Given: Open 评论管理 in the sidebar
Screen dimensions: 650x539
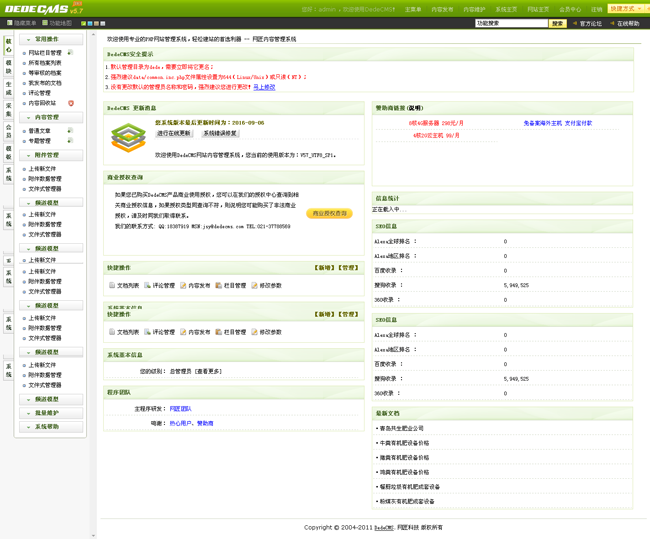Looking at the screenshot, I should [39, 93].
